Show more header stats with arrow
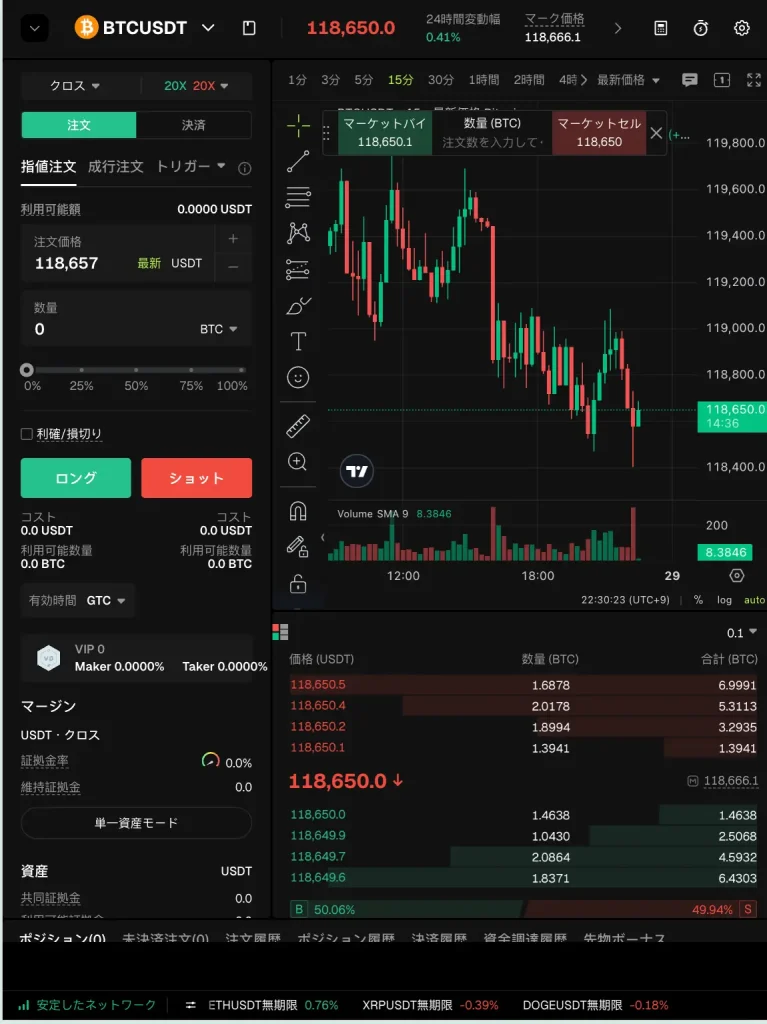Image resolution: width=767 pixels, height=1024 pixels. 617,28
